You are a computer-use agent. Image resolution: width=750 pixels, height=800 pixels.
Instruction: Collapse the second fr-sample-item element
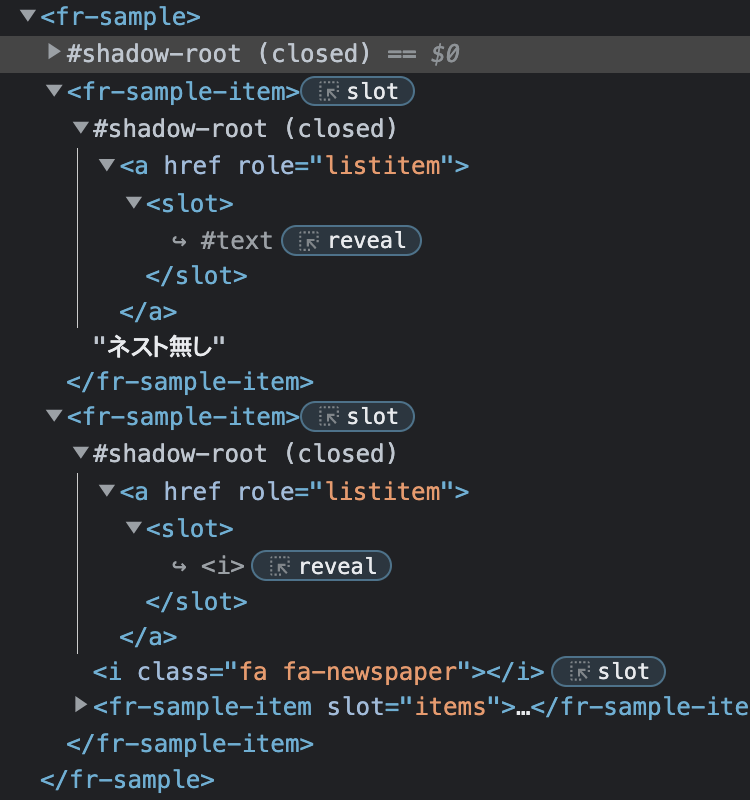[x=54, y=415]
